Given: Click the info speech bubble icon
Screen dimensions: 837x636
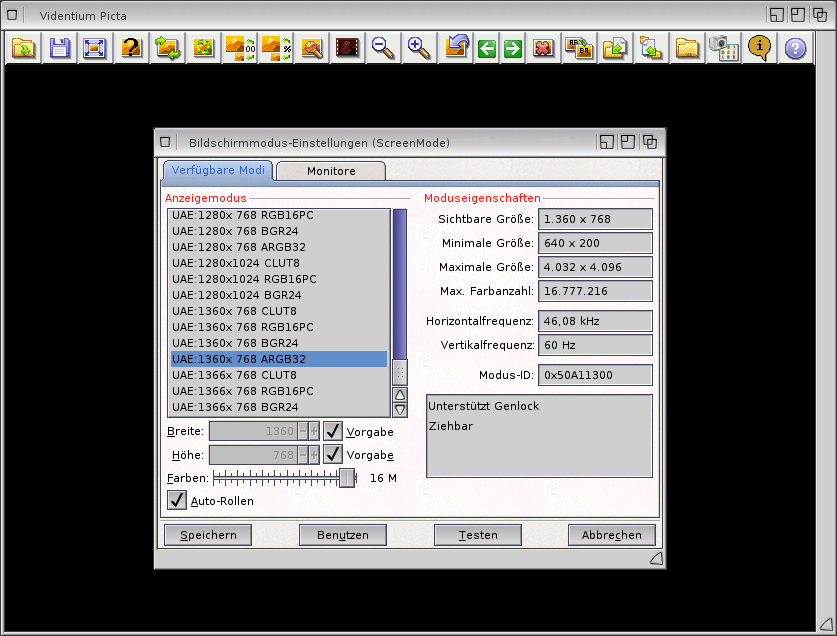Looking at the screenshot, I should (759, 48).
